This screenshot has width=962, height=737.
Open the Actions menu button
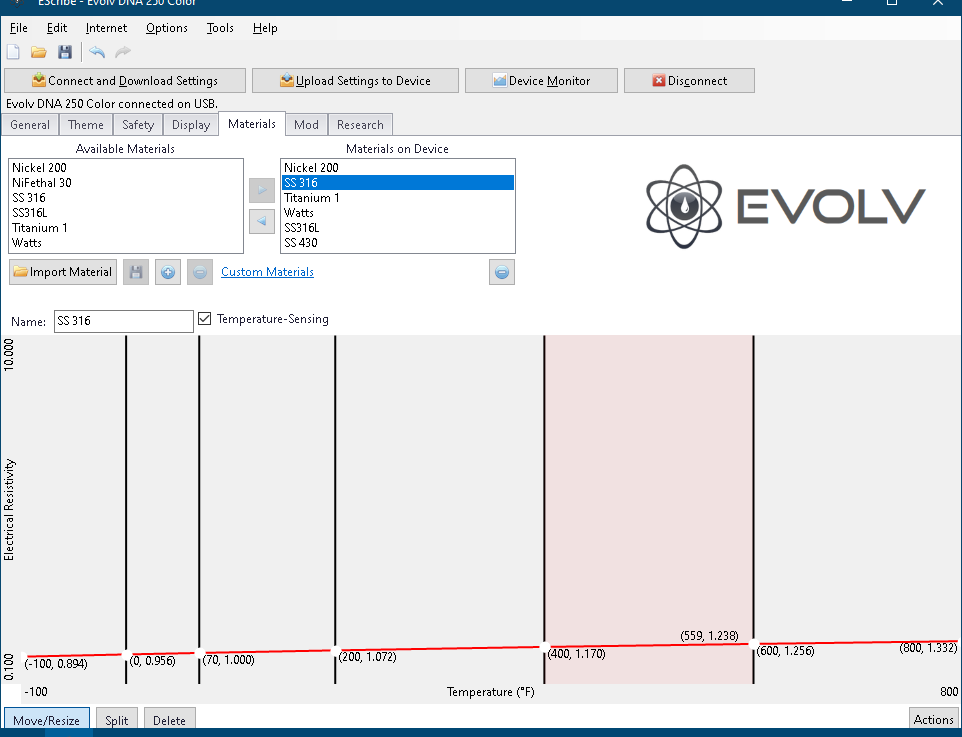click(x=933, y=719)
